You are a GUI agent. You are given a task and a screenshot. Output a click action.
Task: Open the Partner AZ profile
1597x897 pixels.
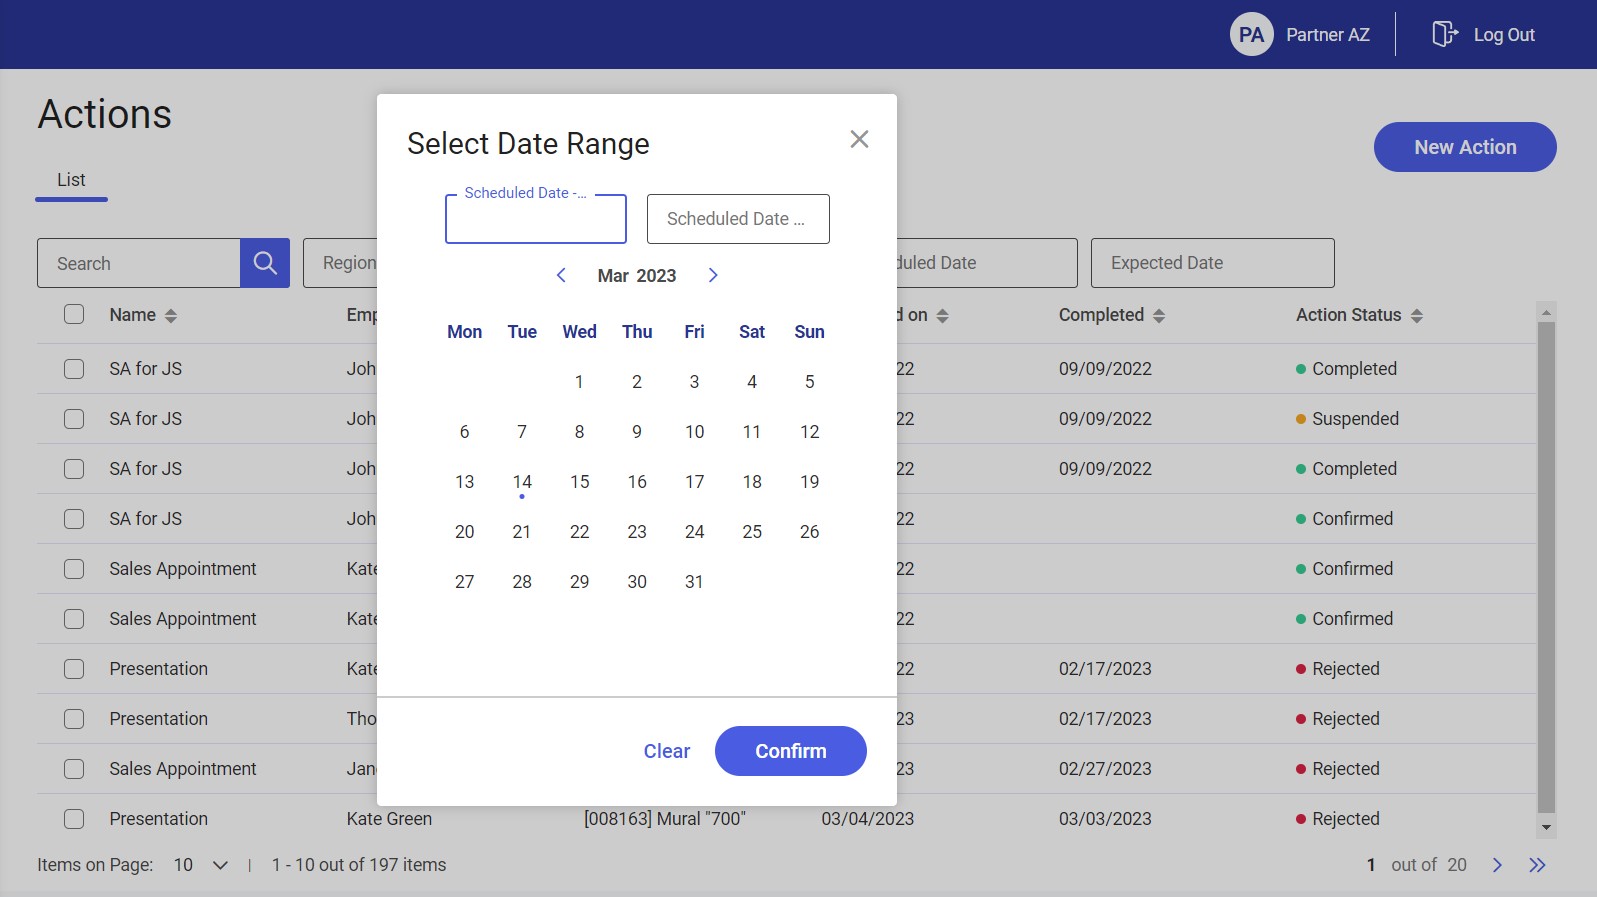click(x=1328, y=35)
